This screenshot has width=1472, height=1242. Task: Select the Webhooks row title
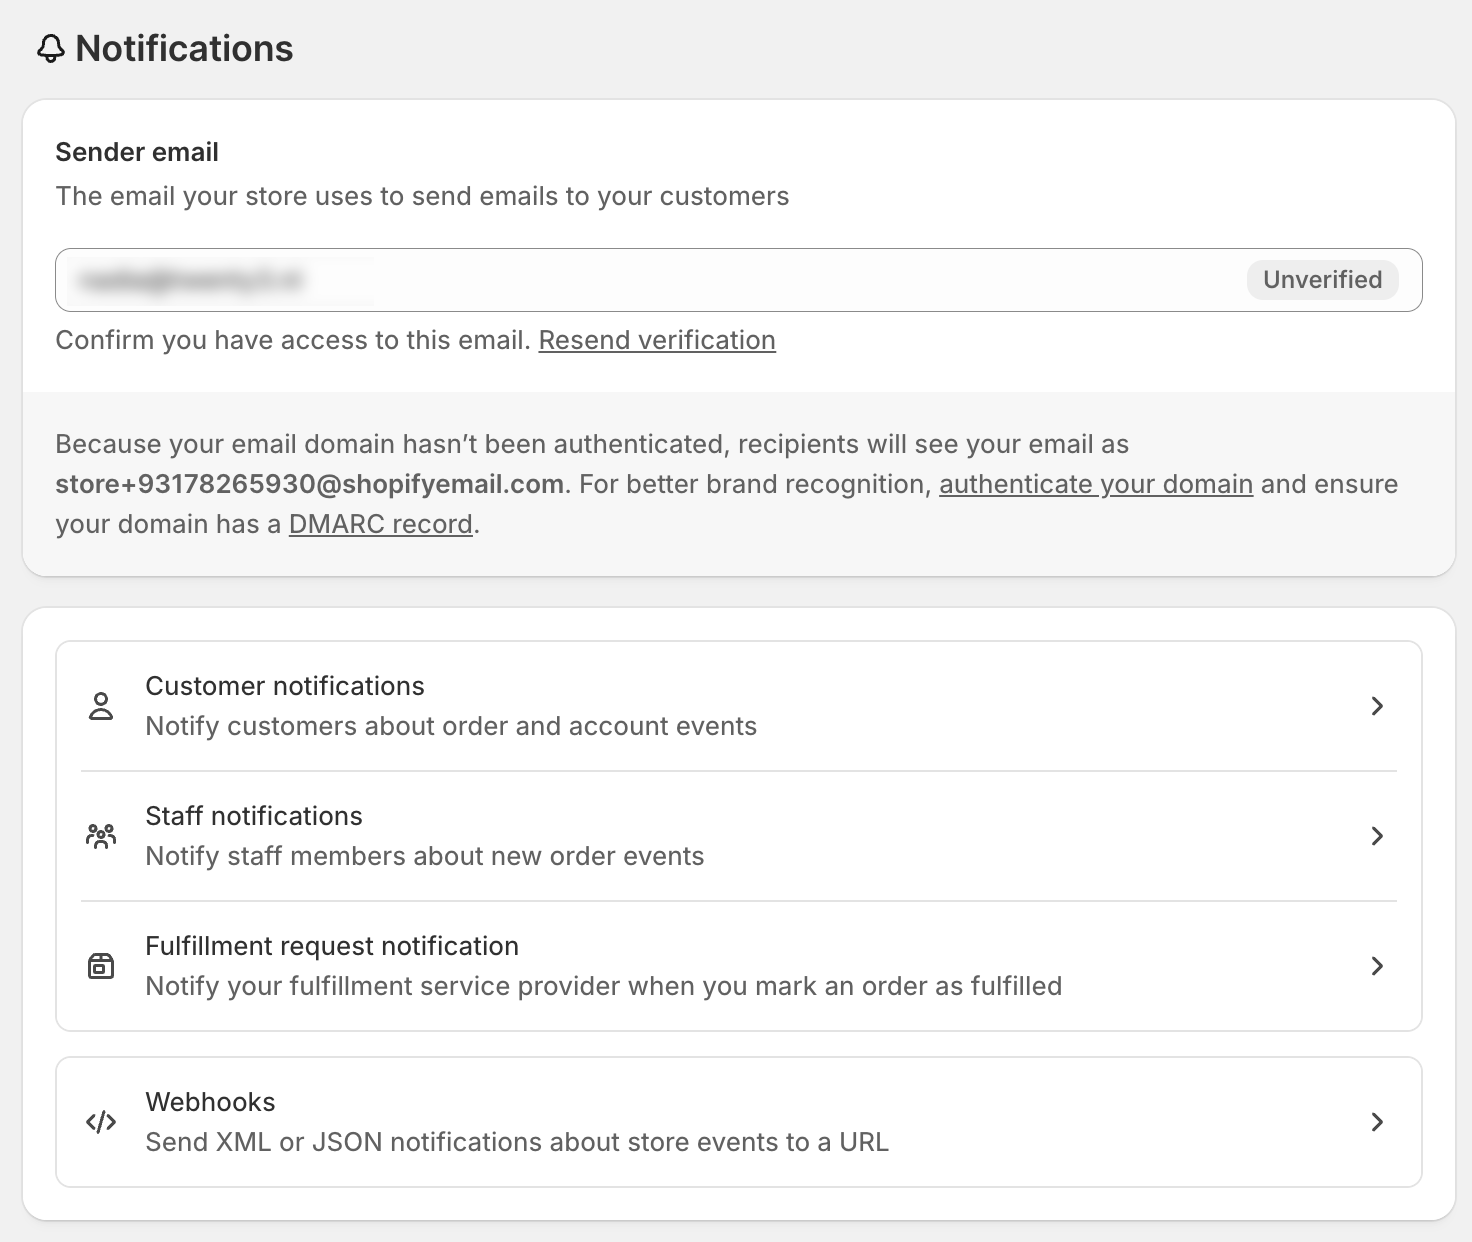210,1102
